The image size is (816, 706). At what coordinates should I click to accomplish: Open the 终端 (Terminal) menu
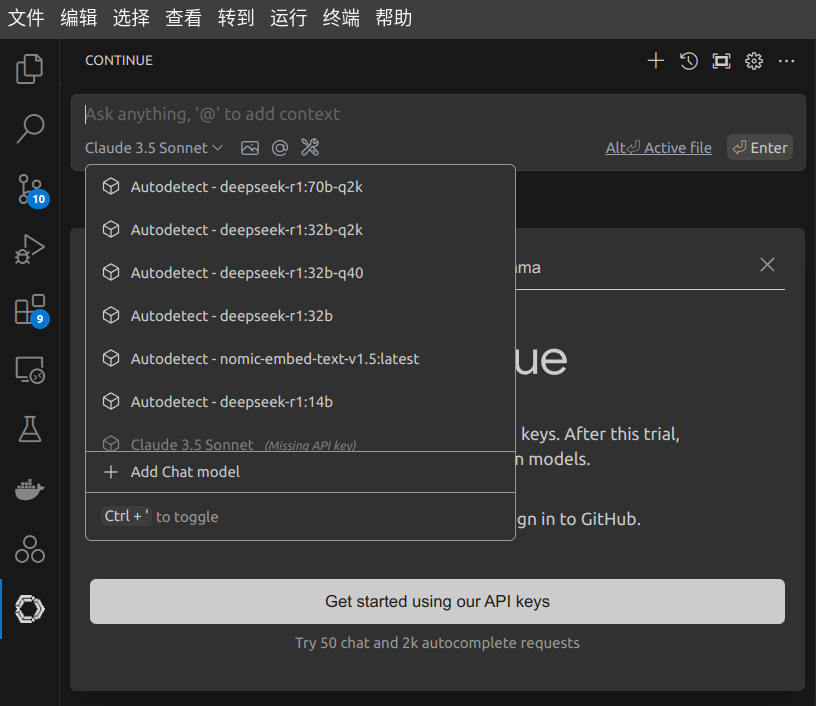(x=341, y=18)
